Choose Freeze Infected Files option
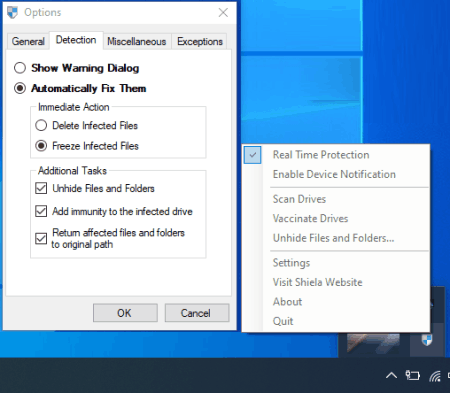This screenshot has width=450, height=393. [x=41, y=146]
